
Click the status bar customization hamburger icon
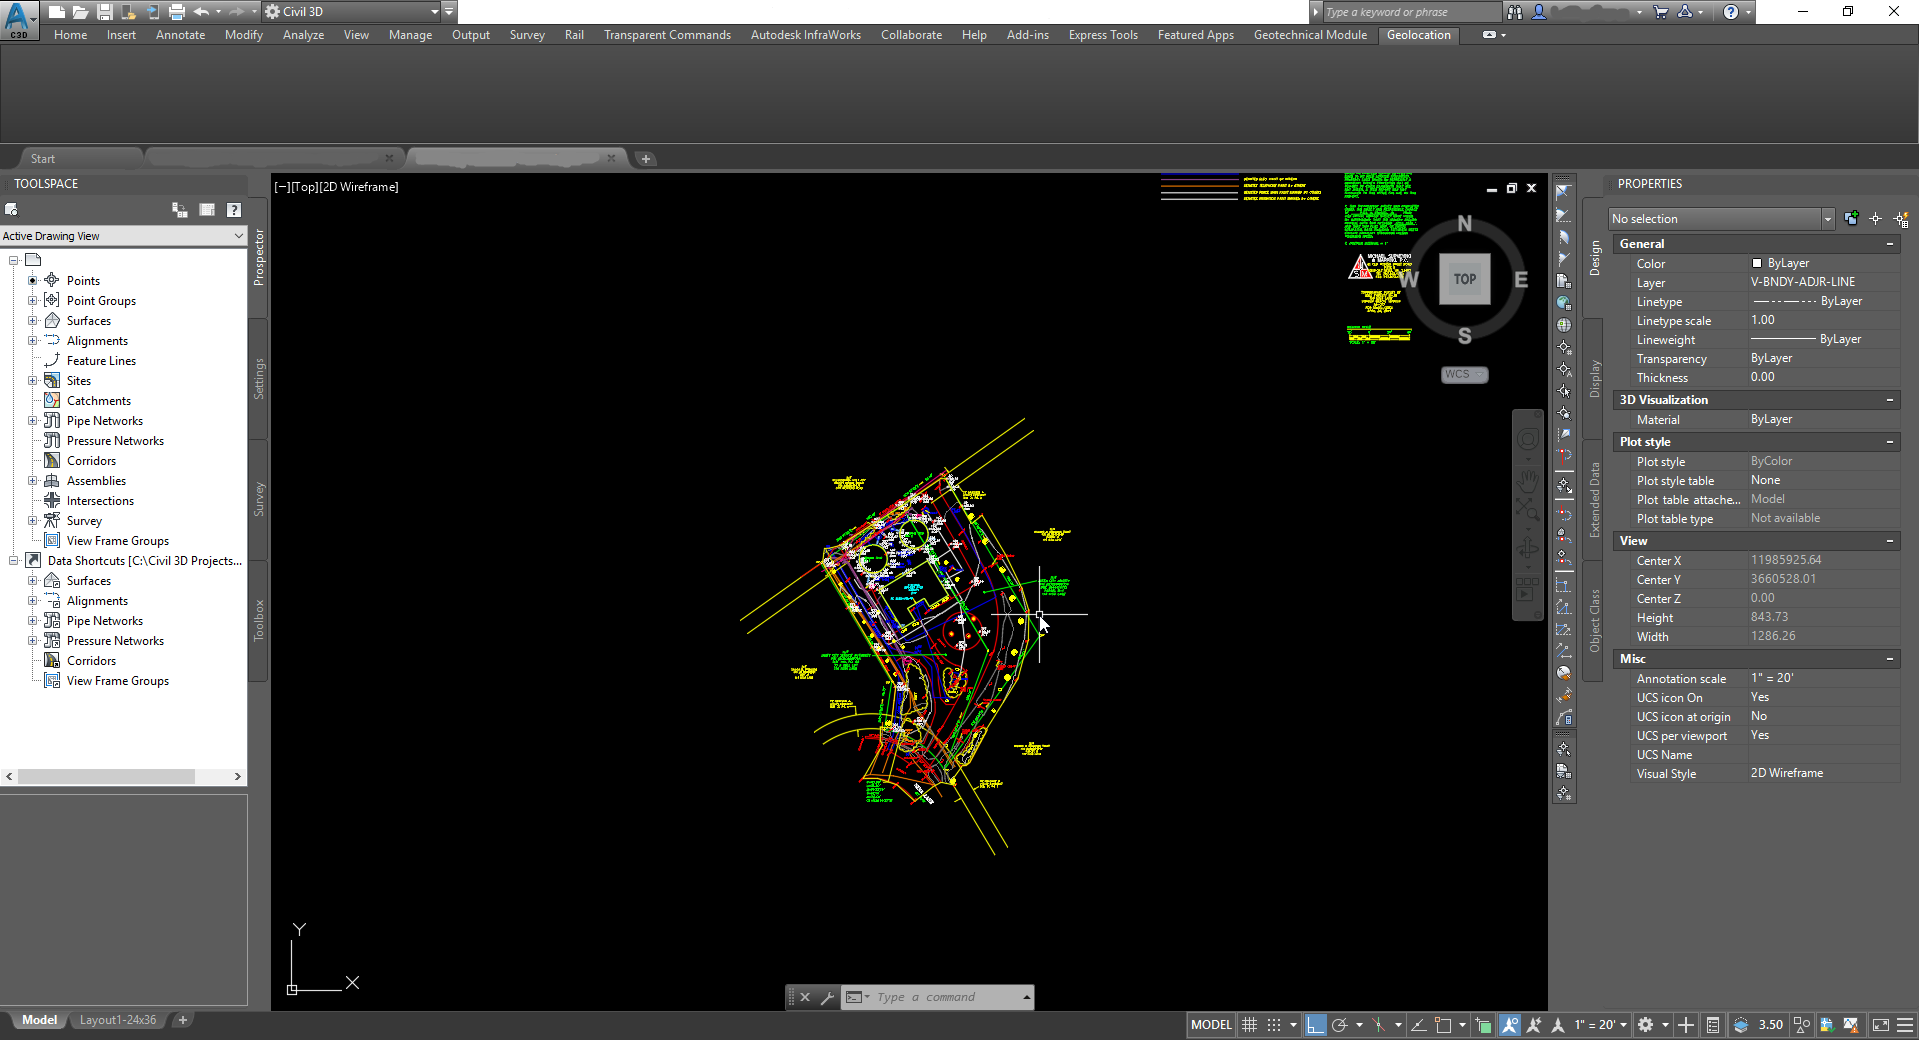[1905, 1025]
